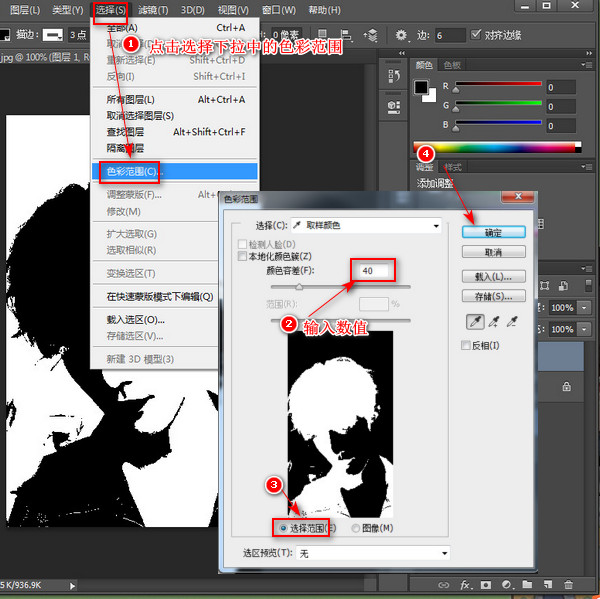This screenshot has height=599, width=600.
Task: Add a layer mask with the mask icon
Action: click(x=486, y=585)
